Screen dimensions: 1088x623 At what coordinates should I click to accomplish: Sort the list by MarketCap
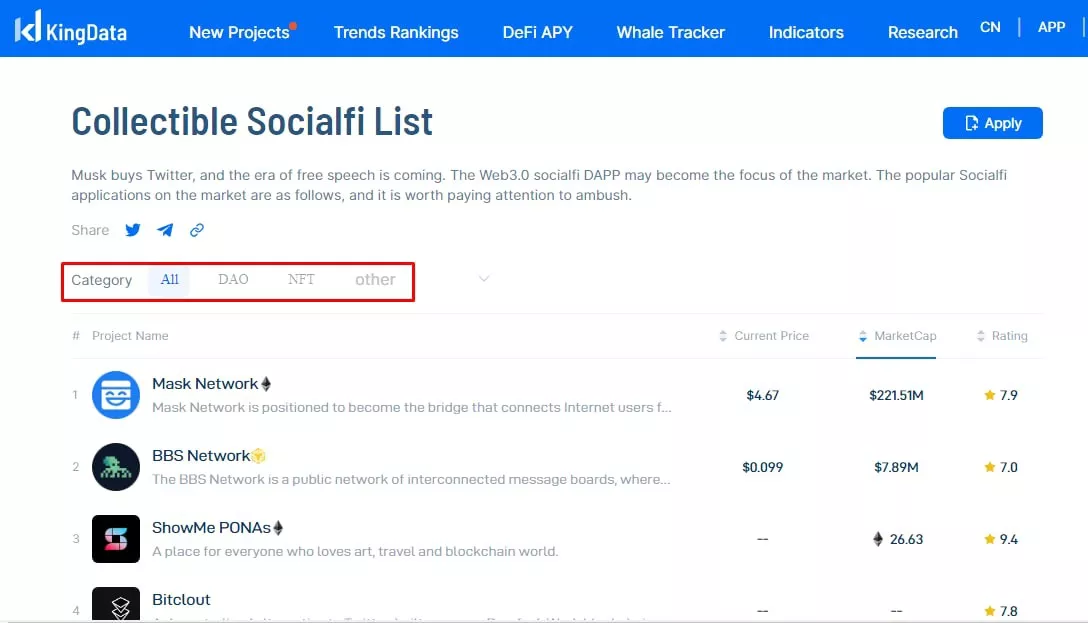click(897, 336)
